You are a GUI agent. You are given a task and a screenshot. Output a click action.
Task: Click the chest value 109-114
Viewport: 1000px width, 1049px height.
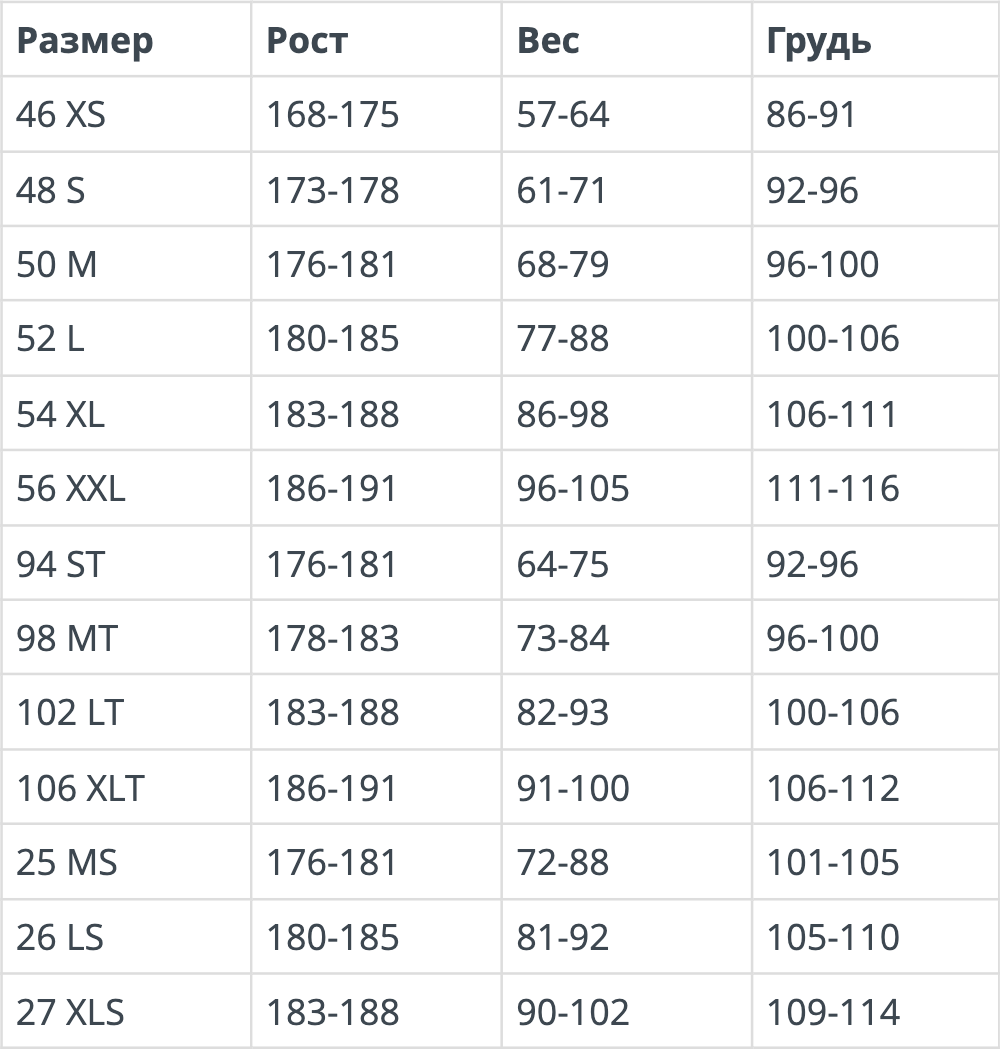coord(833,1012)
